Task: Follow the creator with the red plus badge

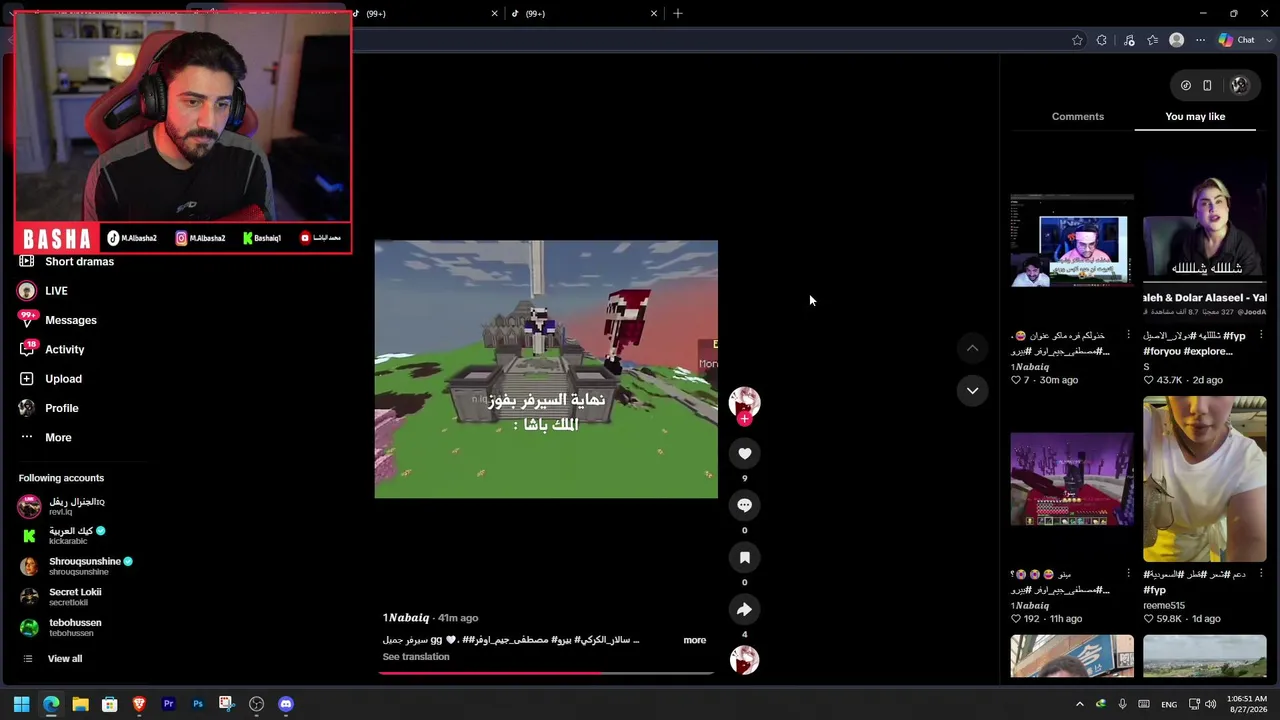Action: tap(744, 419)
